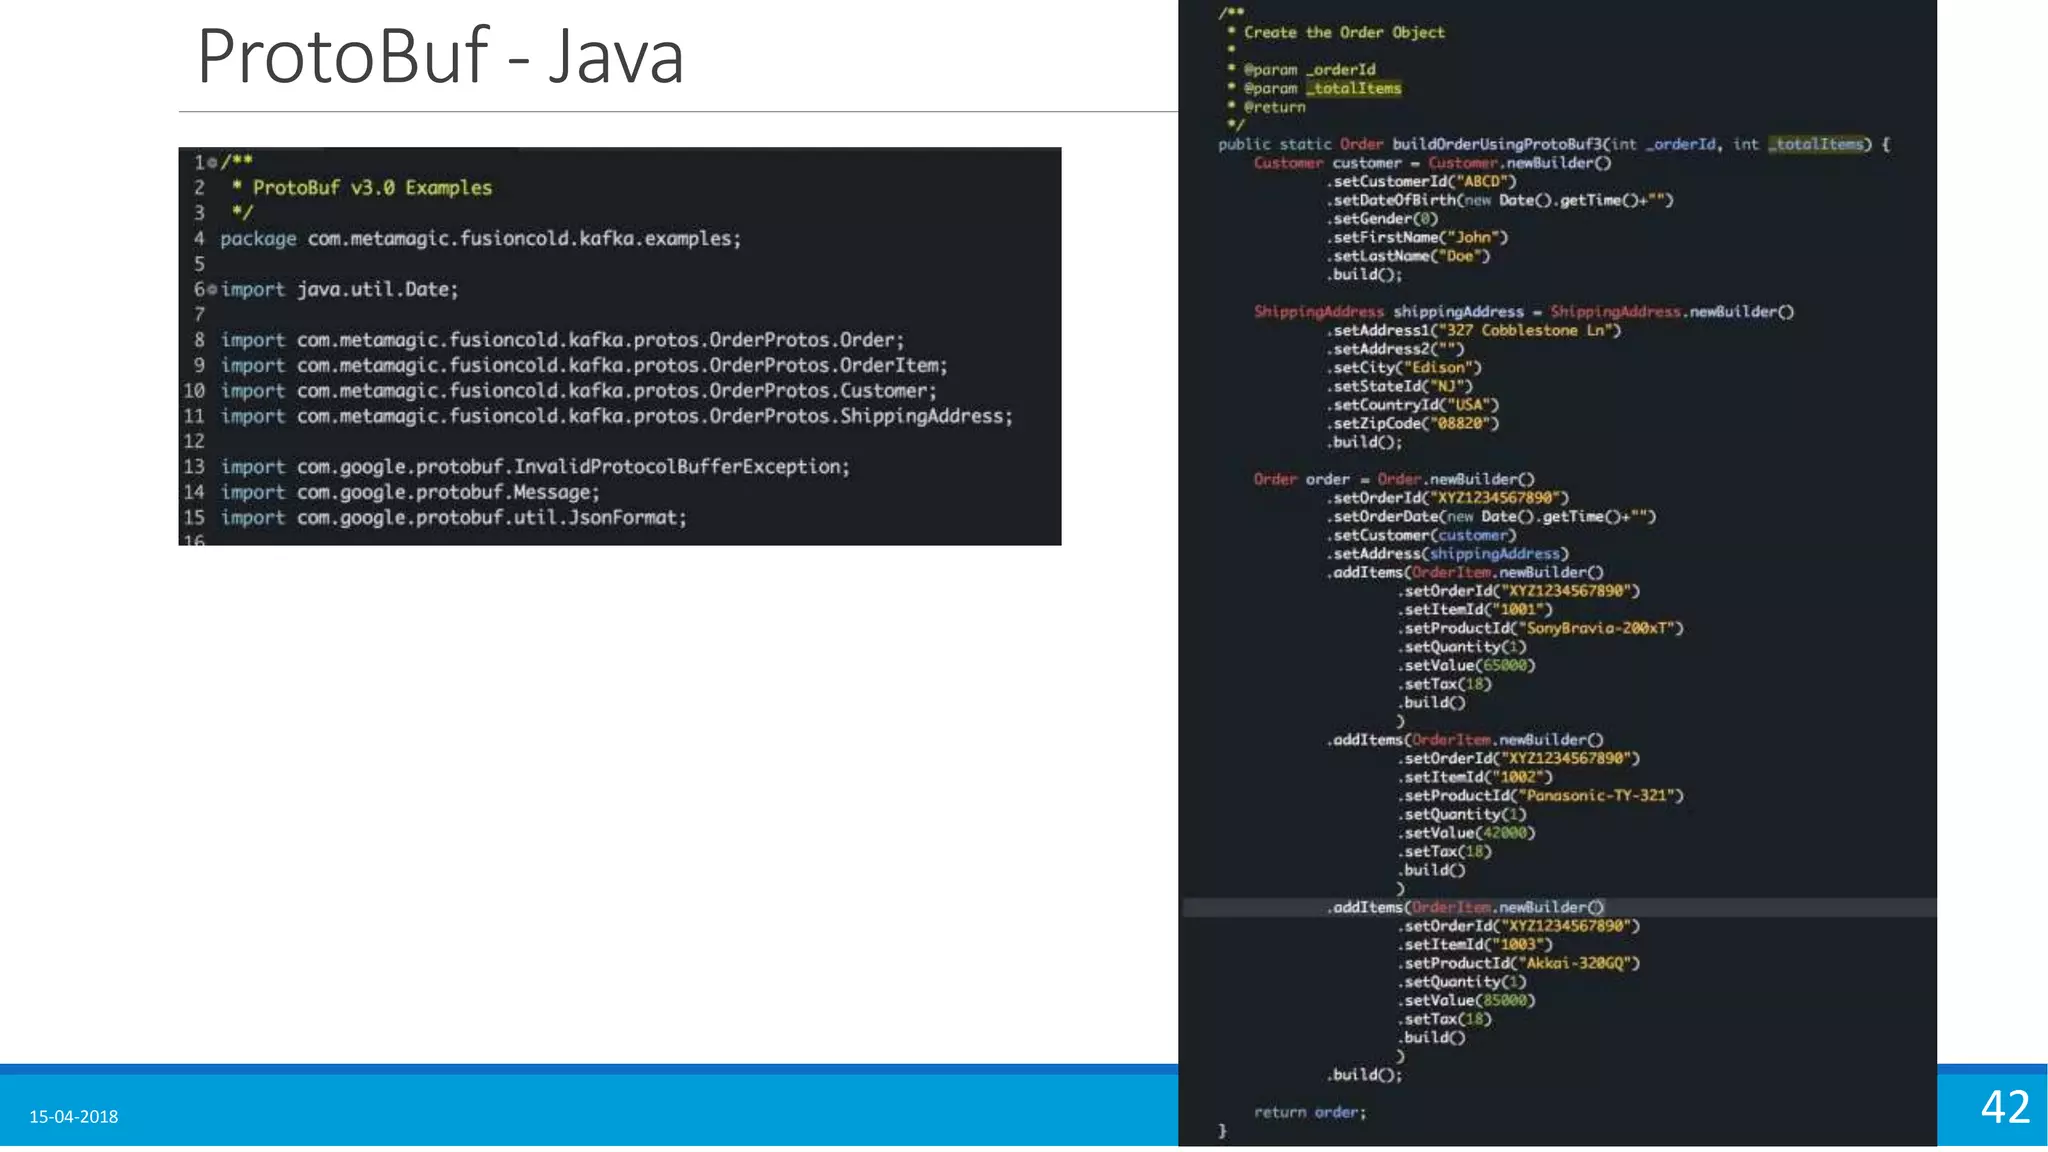Click the "import java.util.Date;" line

point(339,290)
